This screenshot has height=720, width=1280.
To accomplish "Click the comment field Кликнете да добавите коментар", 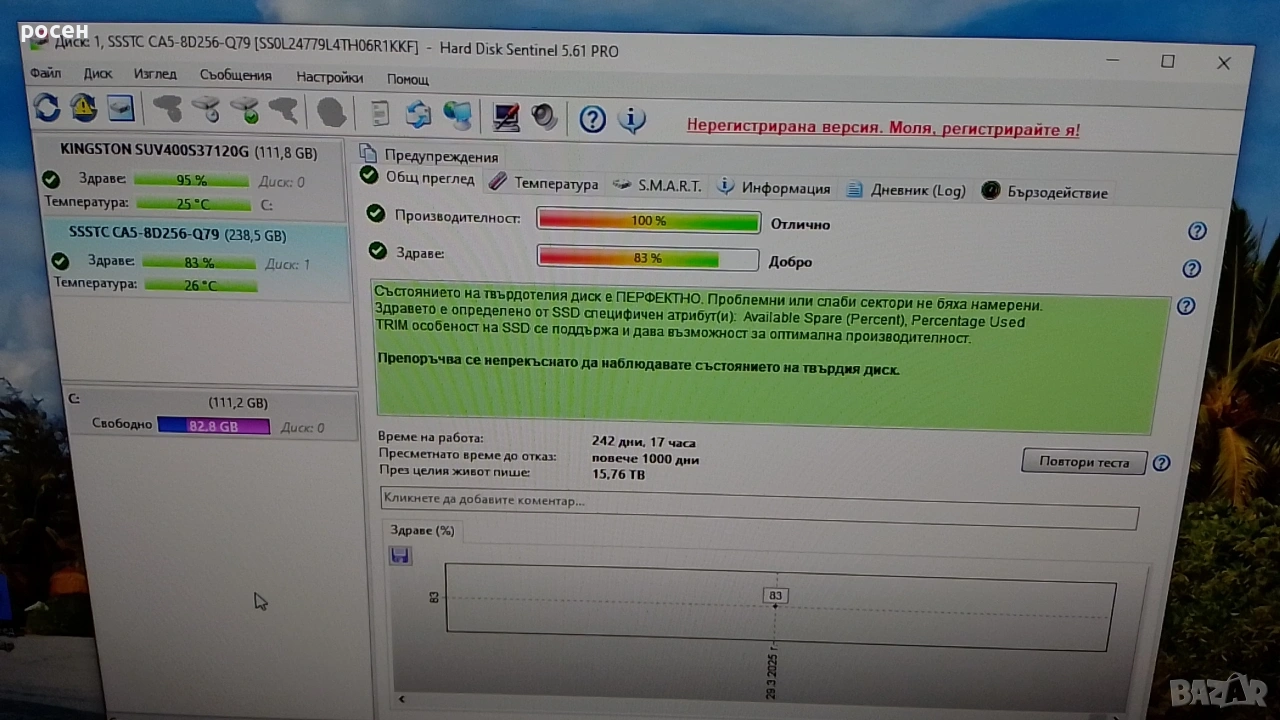I will [758, 501].
